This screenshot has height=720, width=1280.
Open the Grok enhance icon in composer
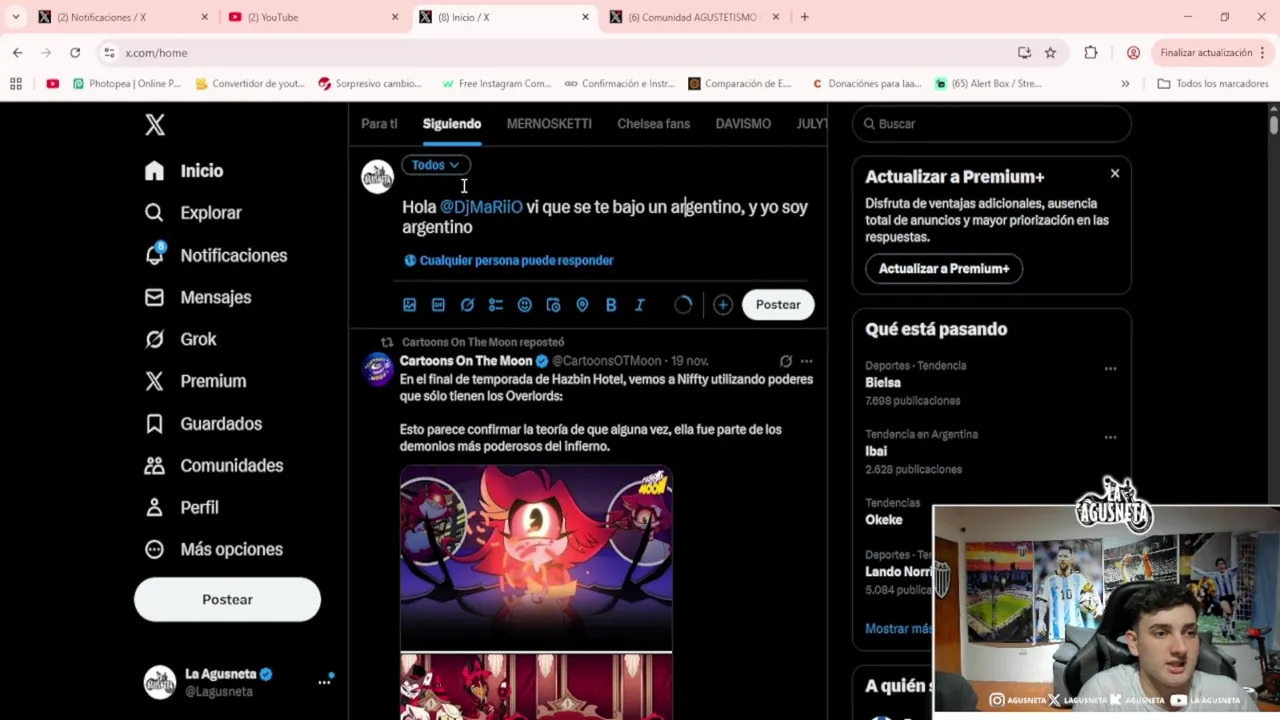467,305
